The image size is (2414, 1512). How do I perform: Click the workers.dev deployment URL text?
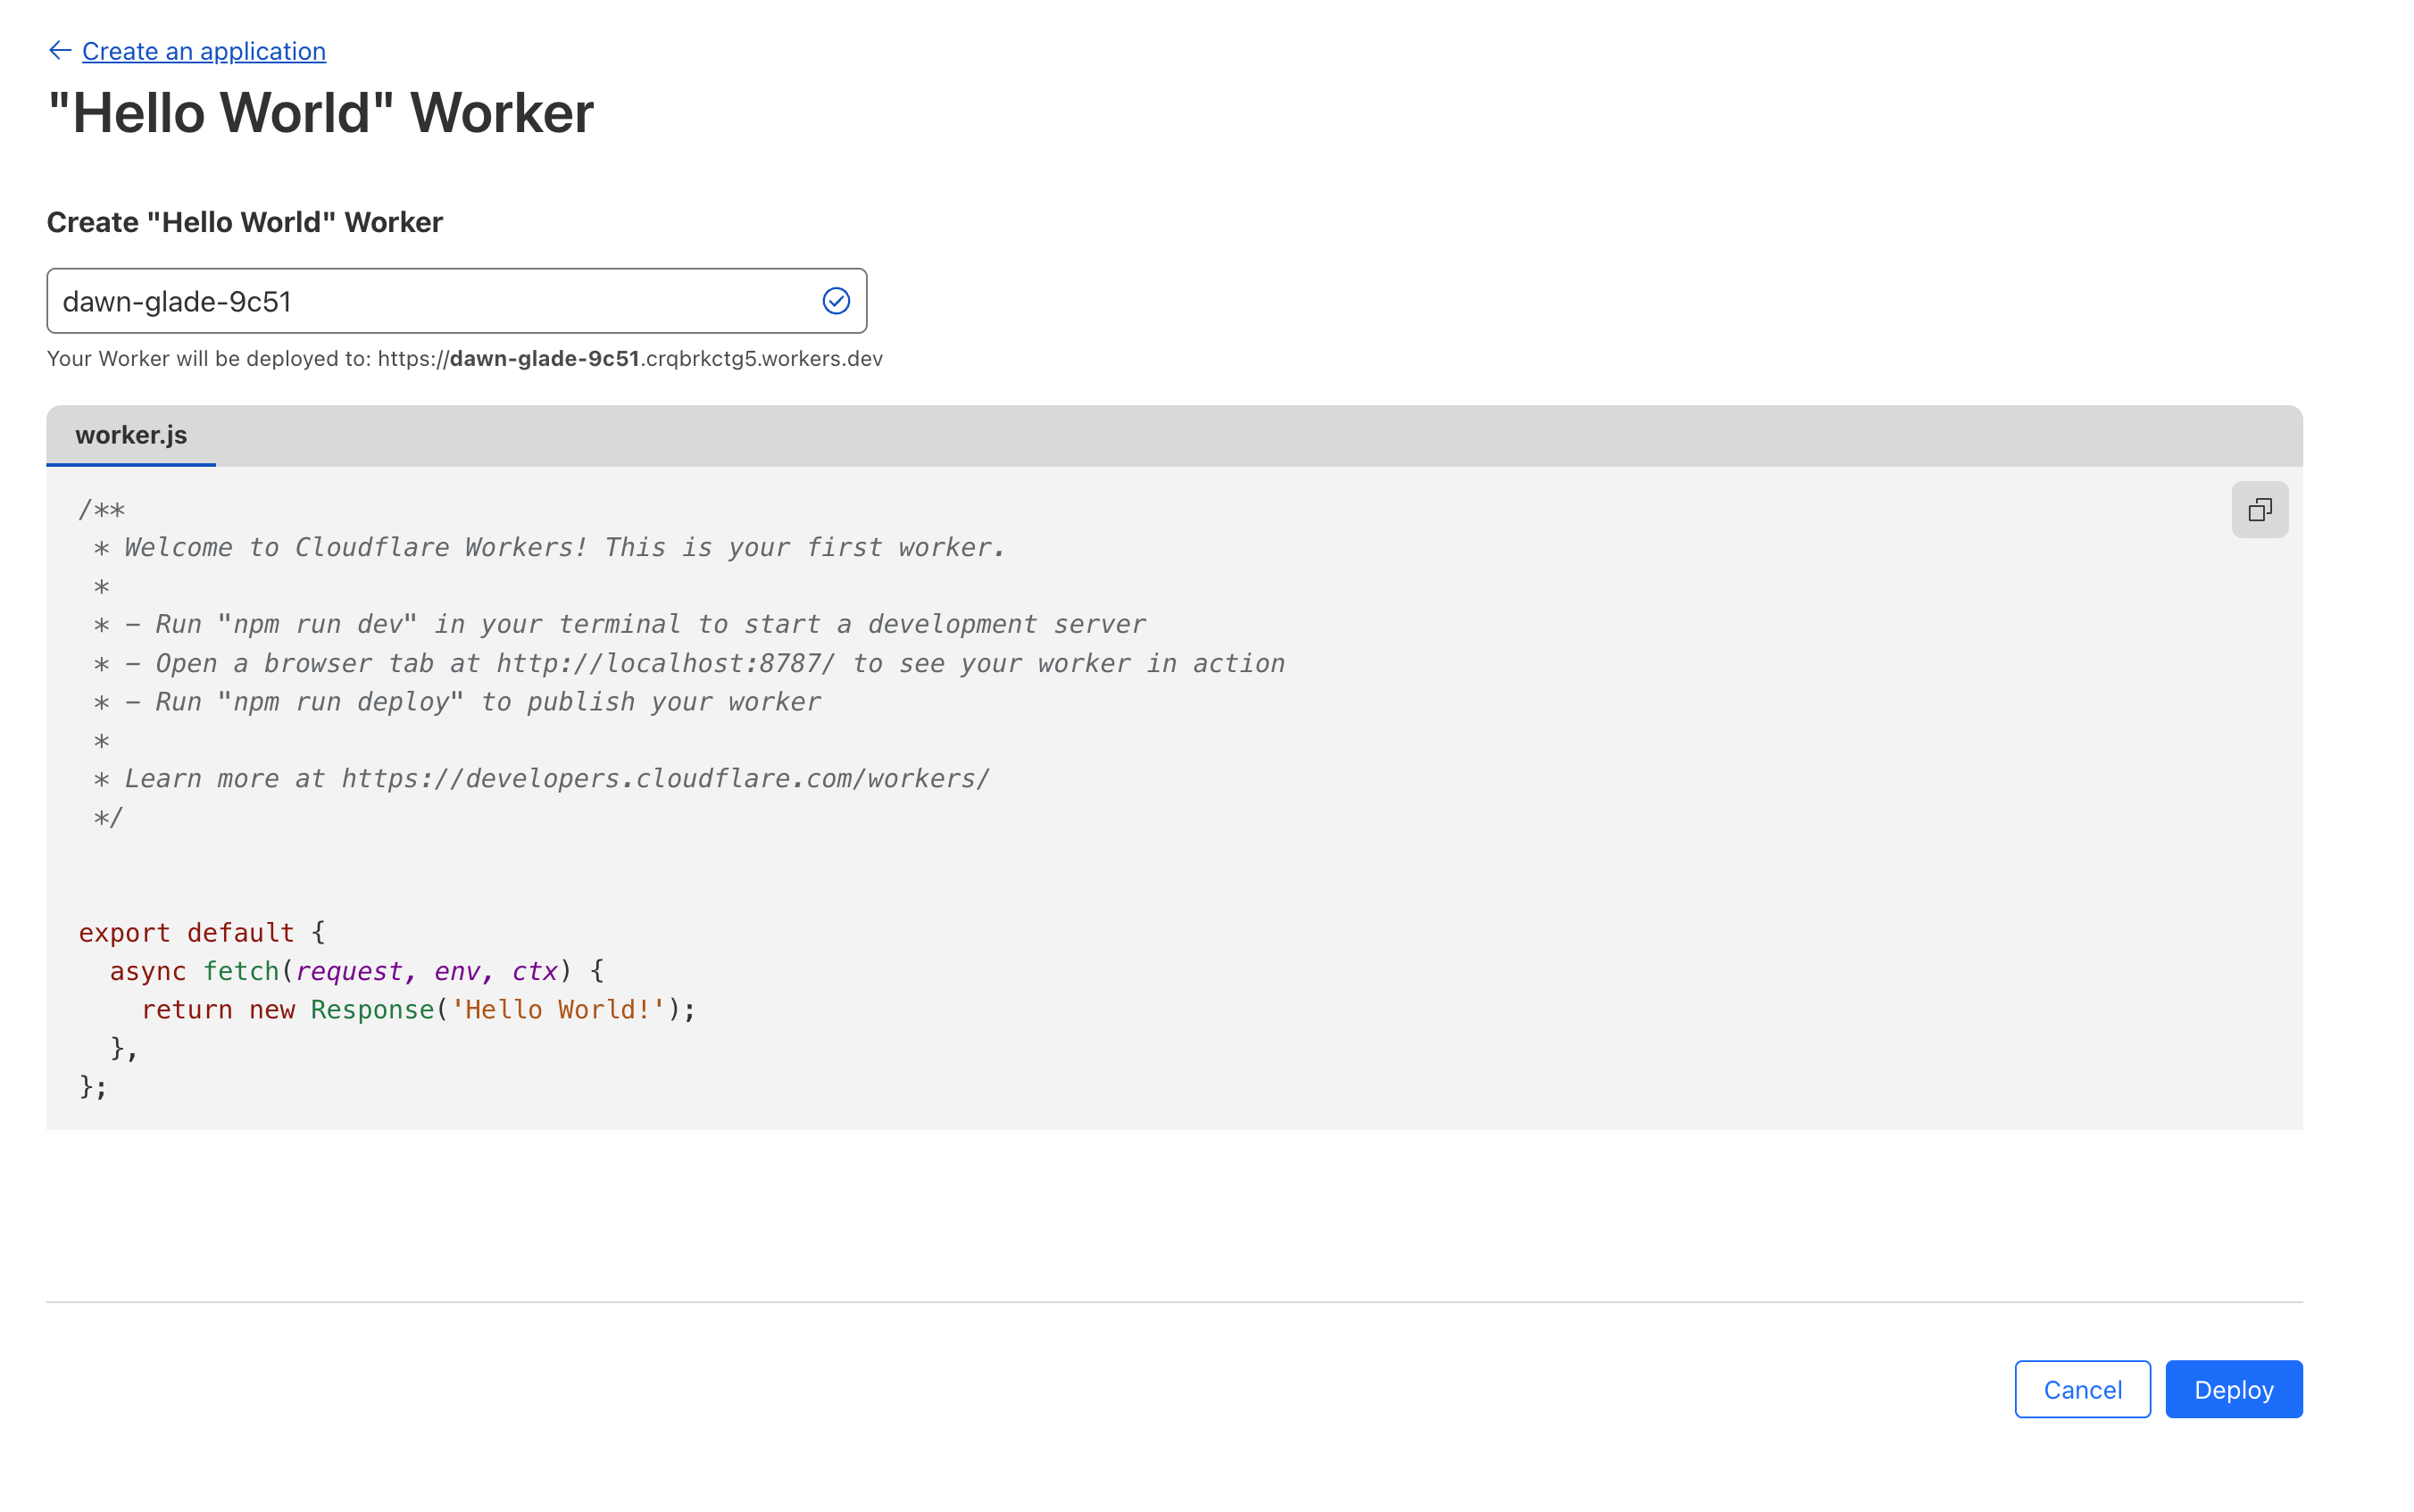click(630, 358)
